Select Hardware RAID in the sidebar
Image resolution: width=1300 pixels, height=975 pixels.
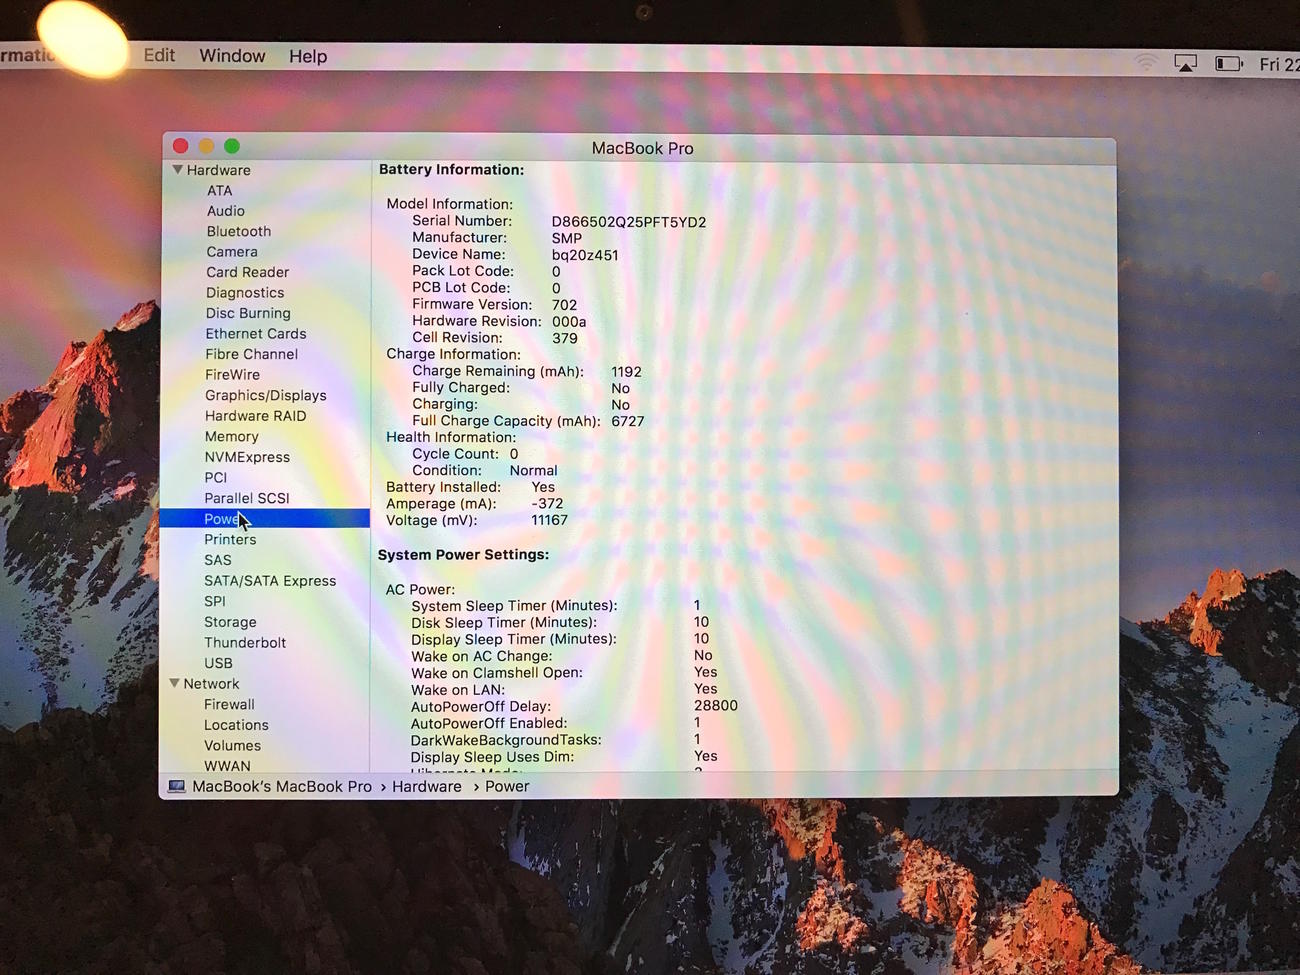pyautogui.click(x=256, y=416)
